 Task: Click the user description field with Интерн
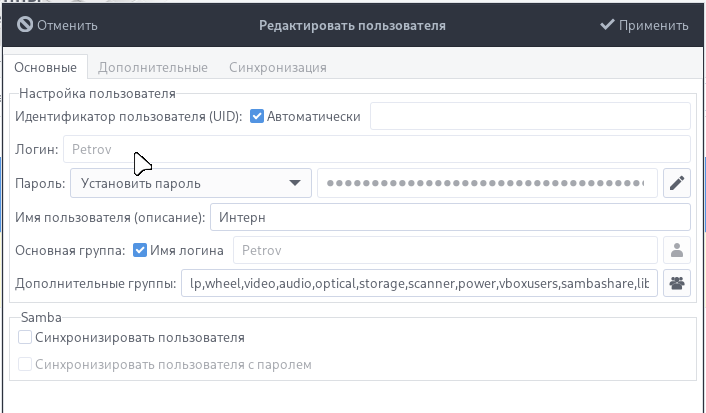449,216
